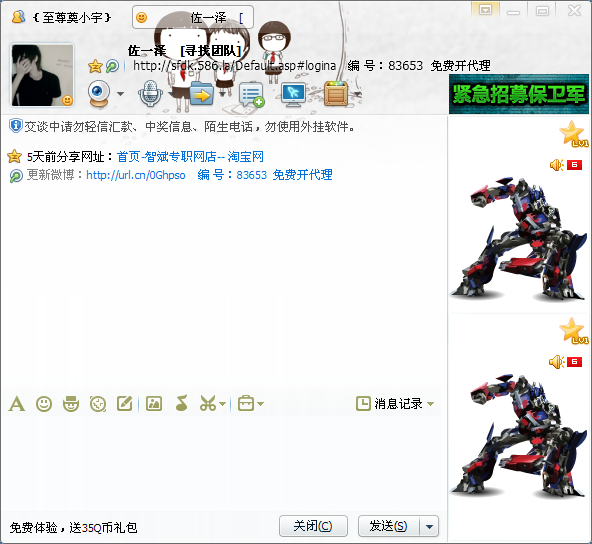This screenshot has height=544, width=592.
Task: Open contact's avatar profile picture
Action: point(42,75)
